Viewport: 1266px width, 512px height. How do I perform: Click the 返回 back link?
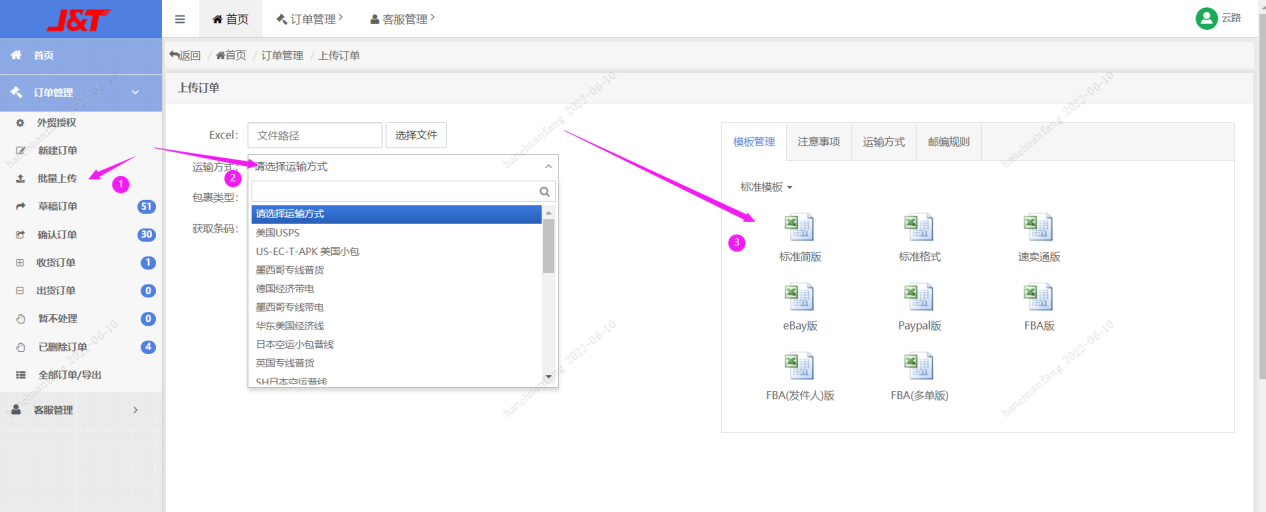coord(185,55)
